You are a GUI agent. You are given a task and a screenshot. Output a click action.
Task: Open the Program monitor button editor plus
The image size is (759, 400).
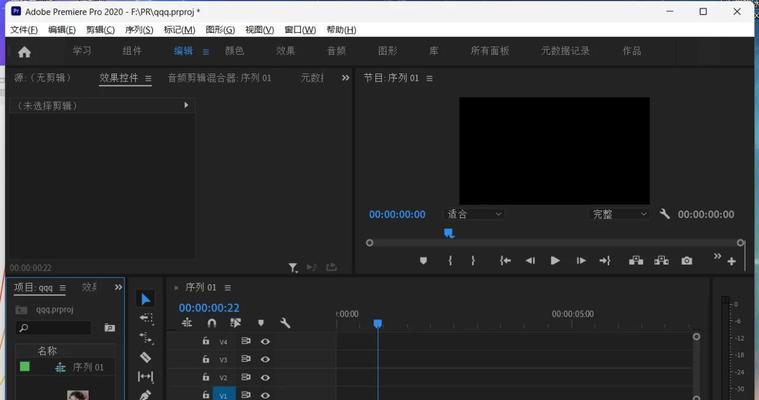click(731, 262)
